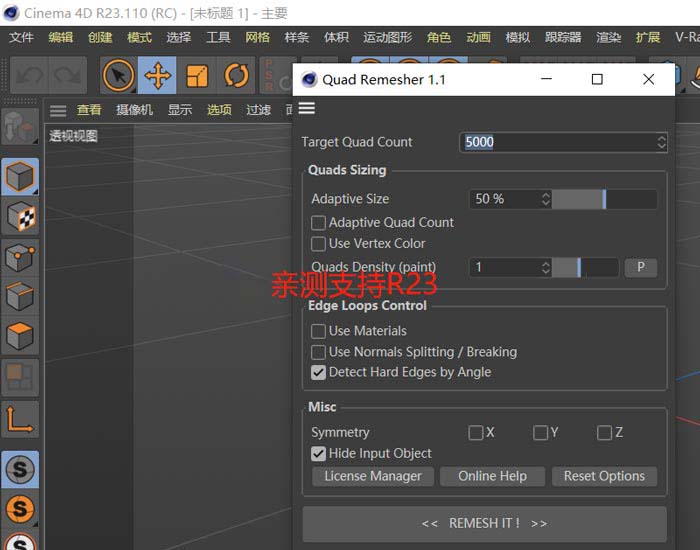Open the 创建 menu
Screen dimensions: 700x550
[x=100, y=38]
